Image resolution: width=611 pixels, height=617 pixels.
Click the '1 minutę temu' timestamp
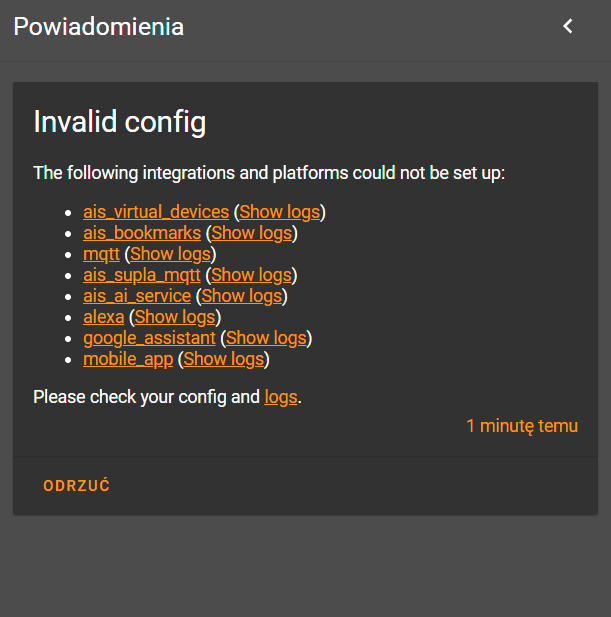(x=522, y=426)
